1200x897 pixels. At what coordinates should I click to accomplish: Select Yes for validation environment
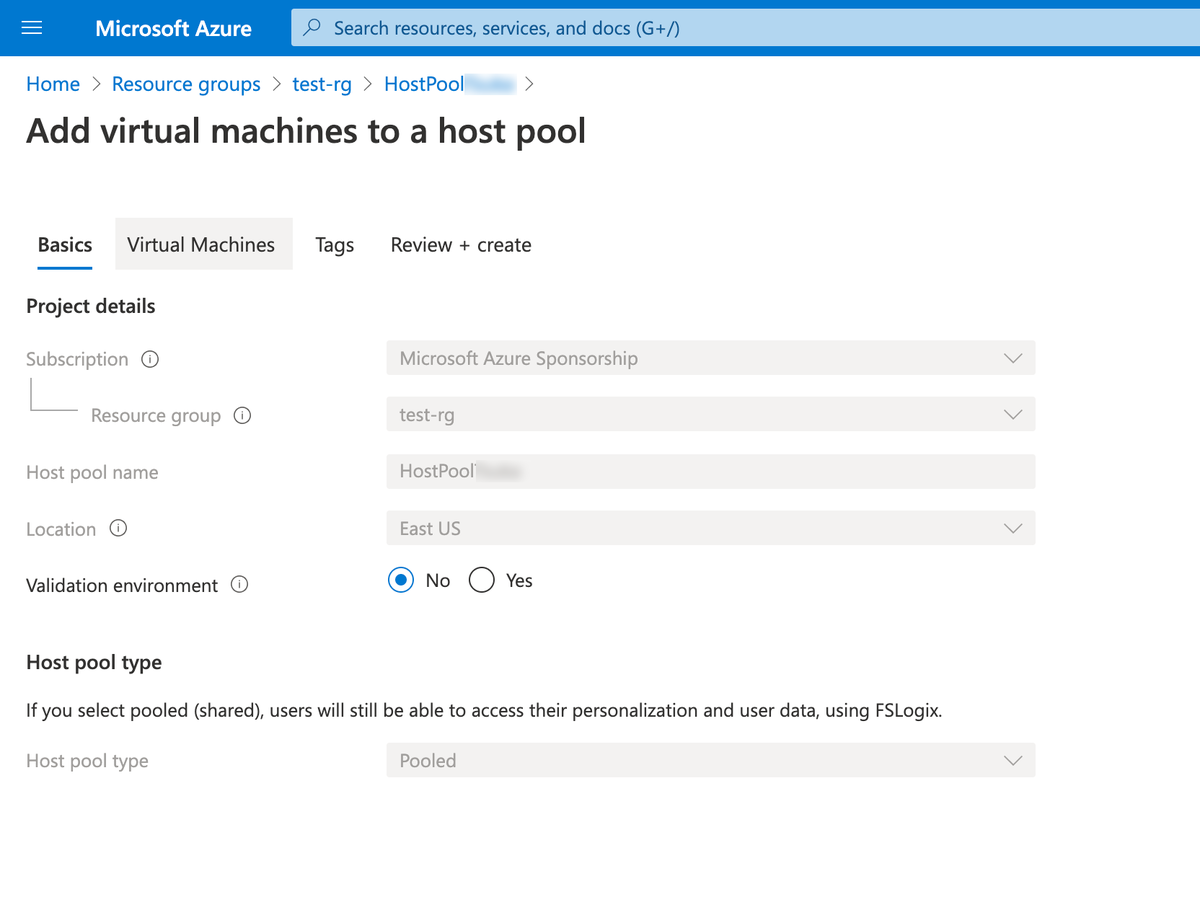coord(482,581)
